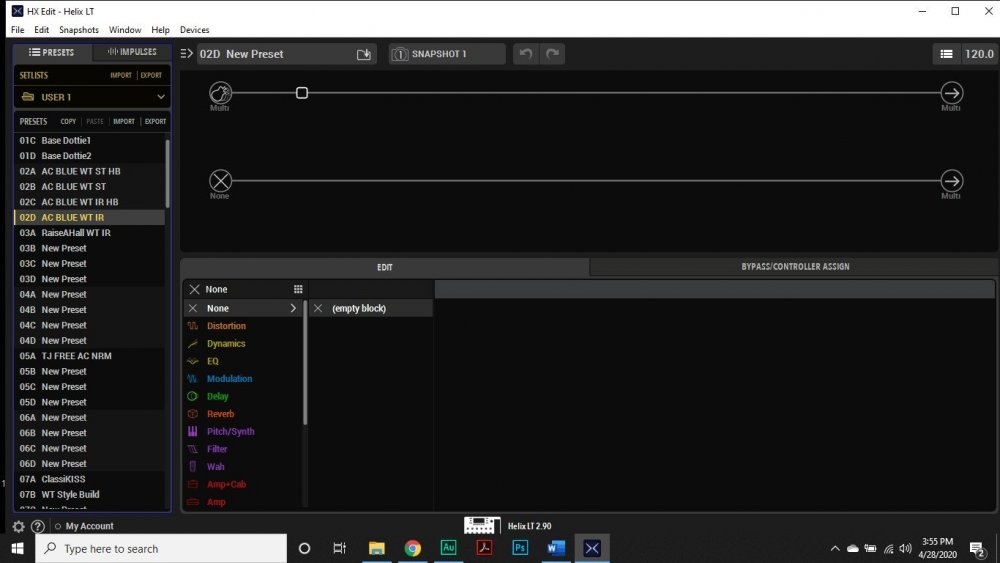Viewport: 1000px width, 563px height.
Task: Click the Multi output block on path 1
Action: [x=952, y=93]
